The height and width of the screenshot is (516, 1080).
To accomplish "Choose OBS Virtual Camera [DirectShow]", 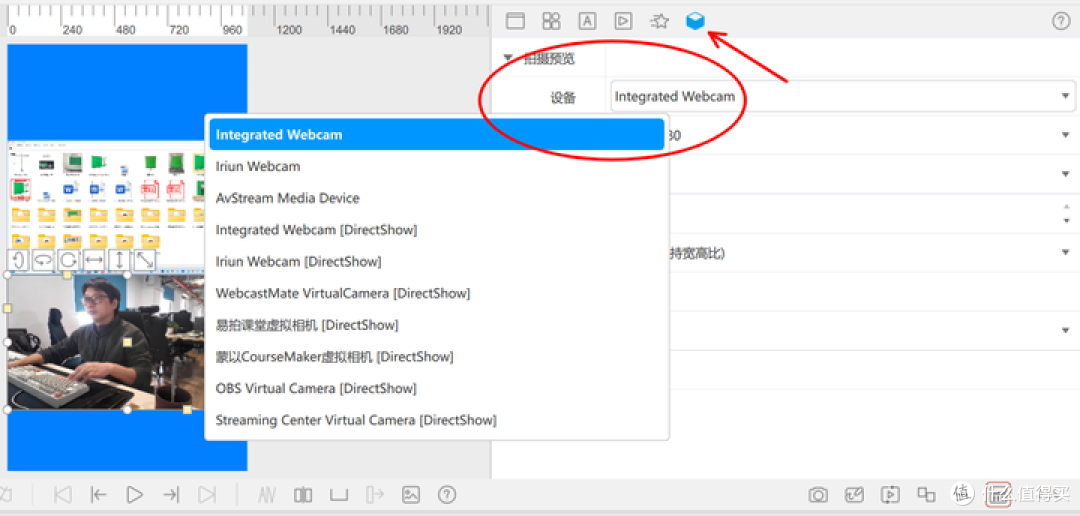I will pyautogui.click(x=437, y=389).
